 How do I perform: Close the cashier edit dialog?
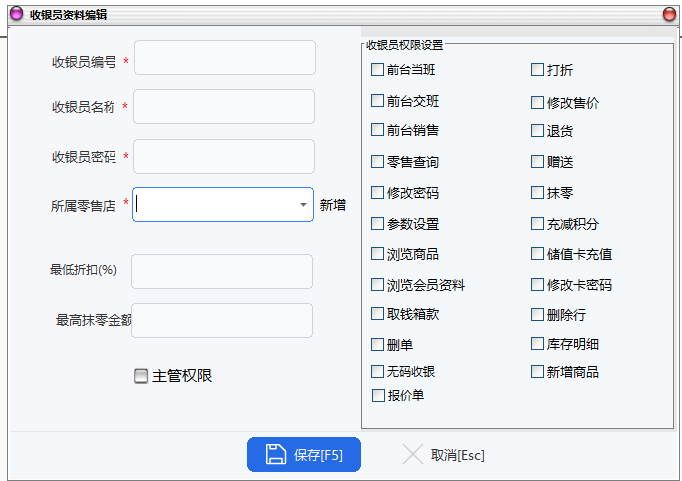668,15
